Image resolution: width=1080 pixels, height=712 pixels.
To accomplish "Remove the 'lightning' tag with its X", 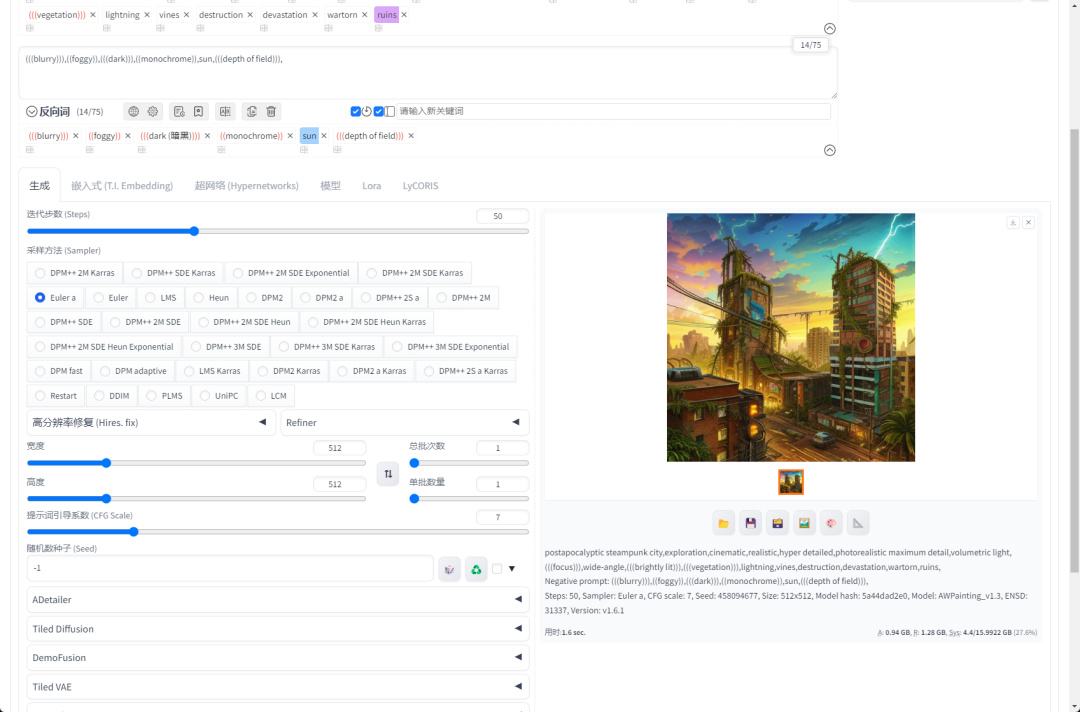I will [147, 14].
